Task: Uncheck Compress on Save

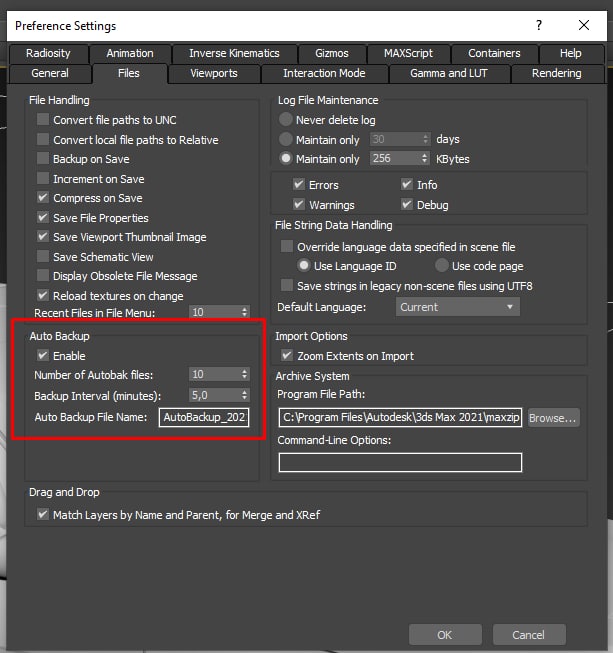Action: pyautogui.click(x=43, y=197)
